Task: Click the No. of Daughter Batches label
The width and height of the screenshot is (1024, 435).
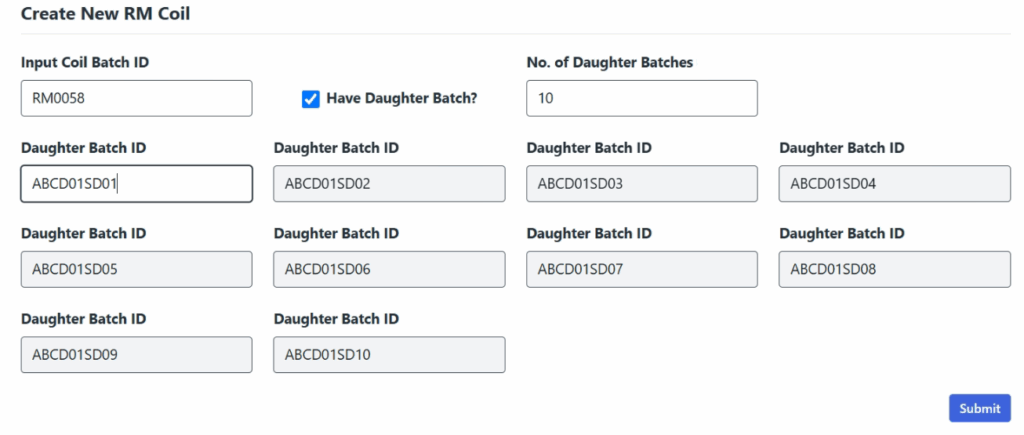Action: (x=609, y=62)
